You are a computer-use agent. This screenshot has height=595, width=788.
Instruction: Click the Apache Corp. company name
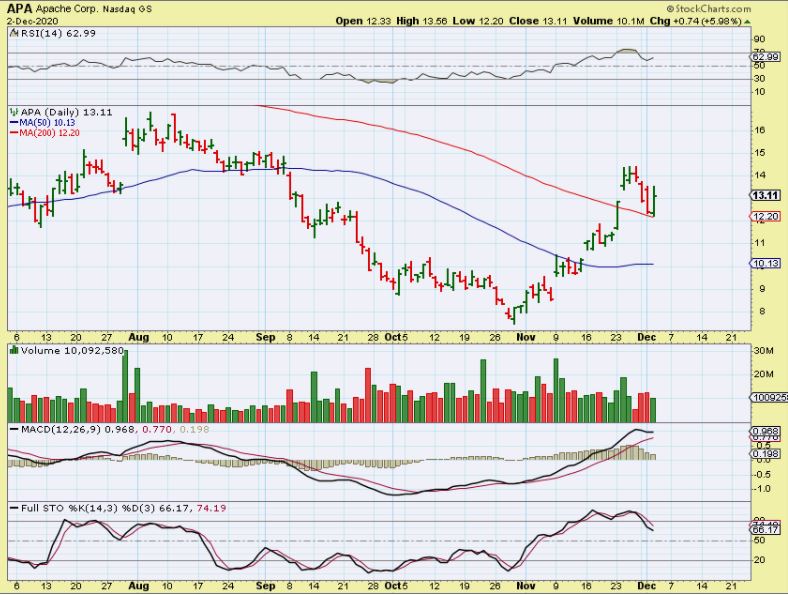tap(67, 9)
